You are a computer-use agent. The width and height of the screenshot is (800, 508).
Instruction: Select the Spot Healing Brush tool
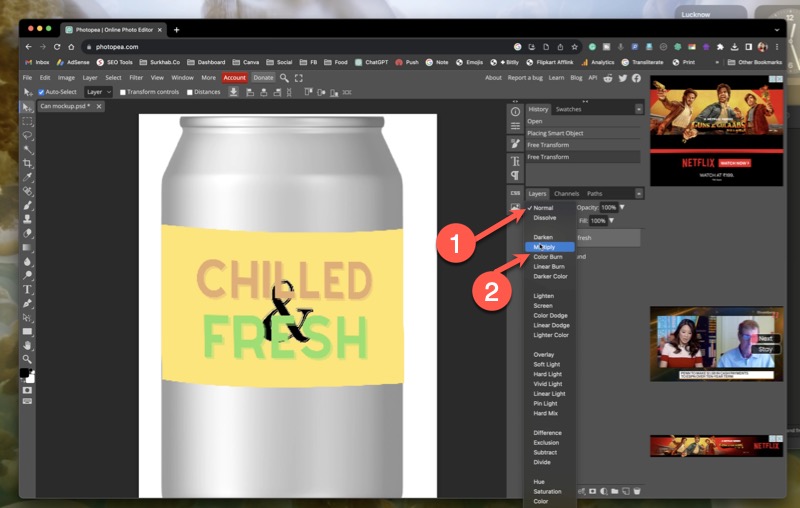28,191
